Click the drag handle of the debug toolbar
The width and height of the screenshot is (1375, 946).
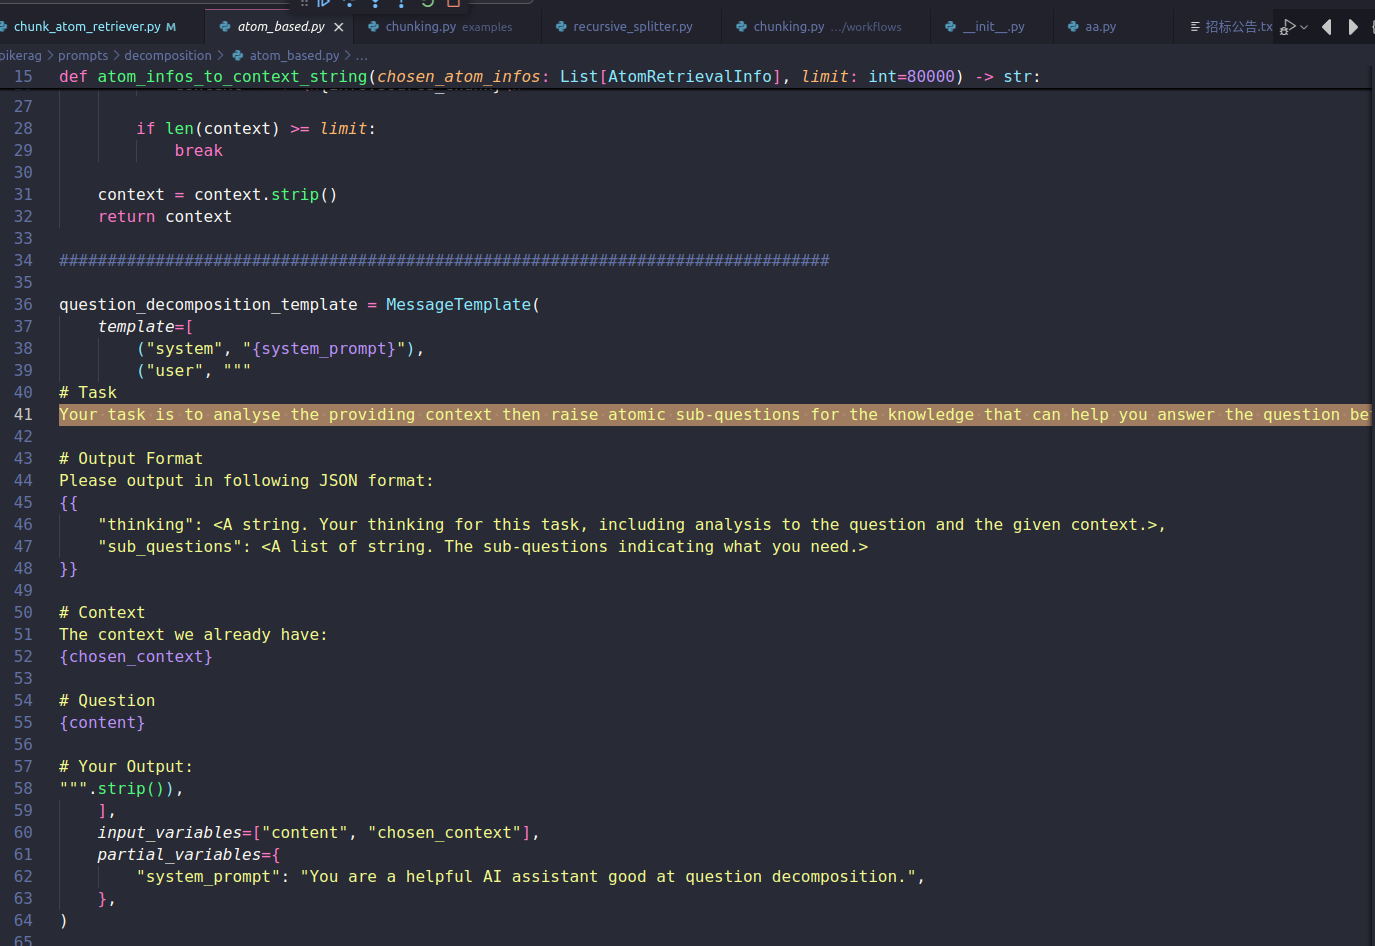[305, 3]
